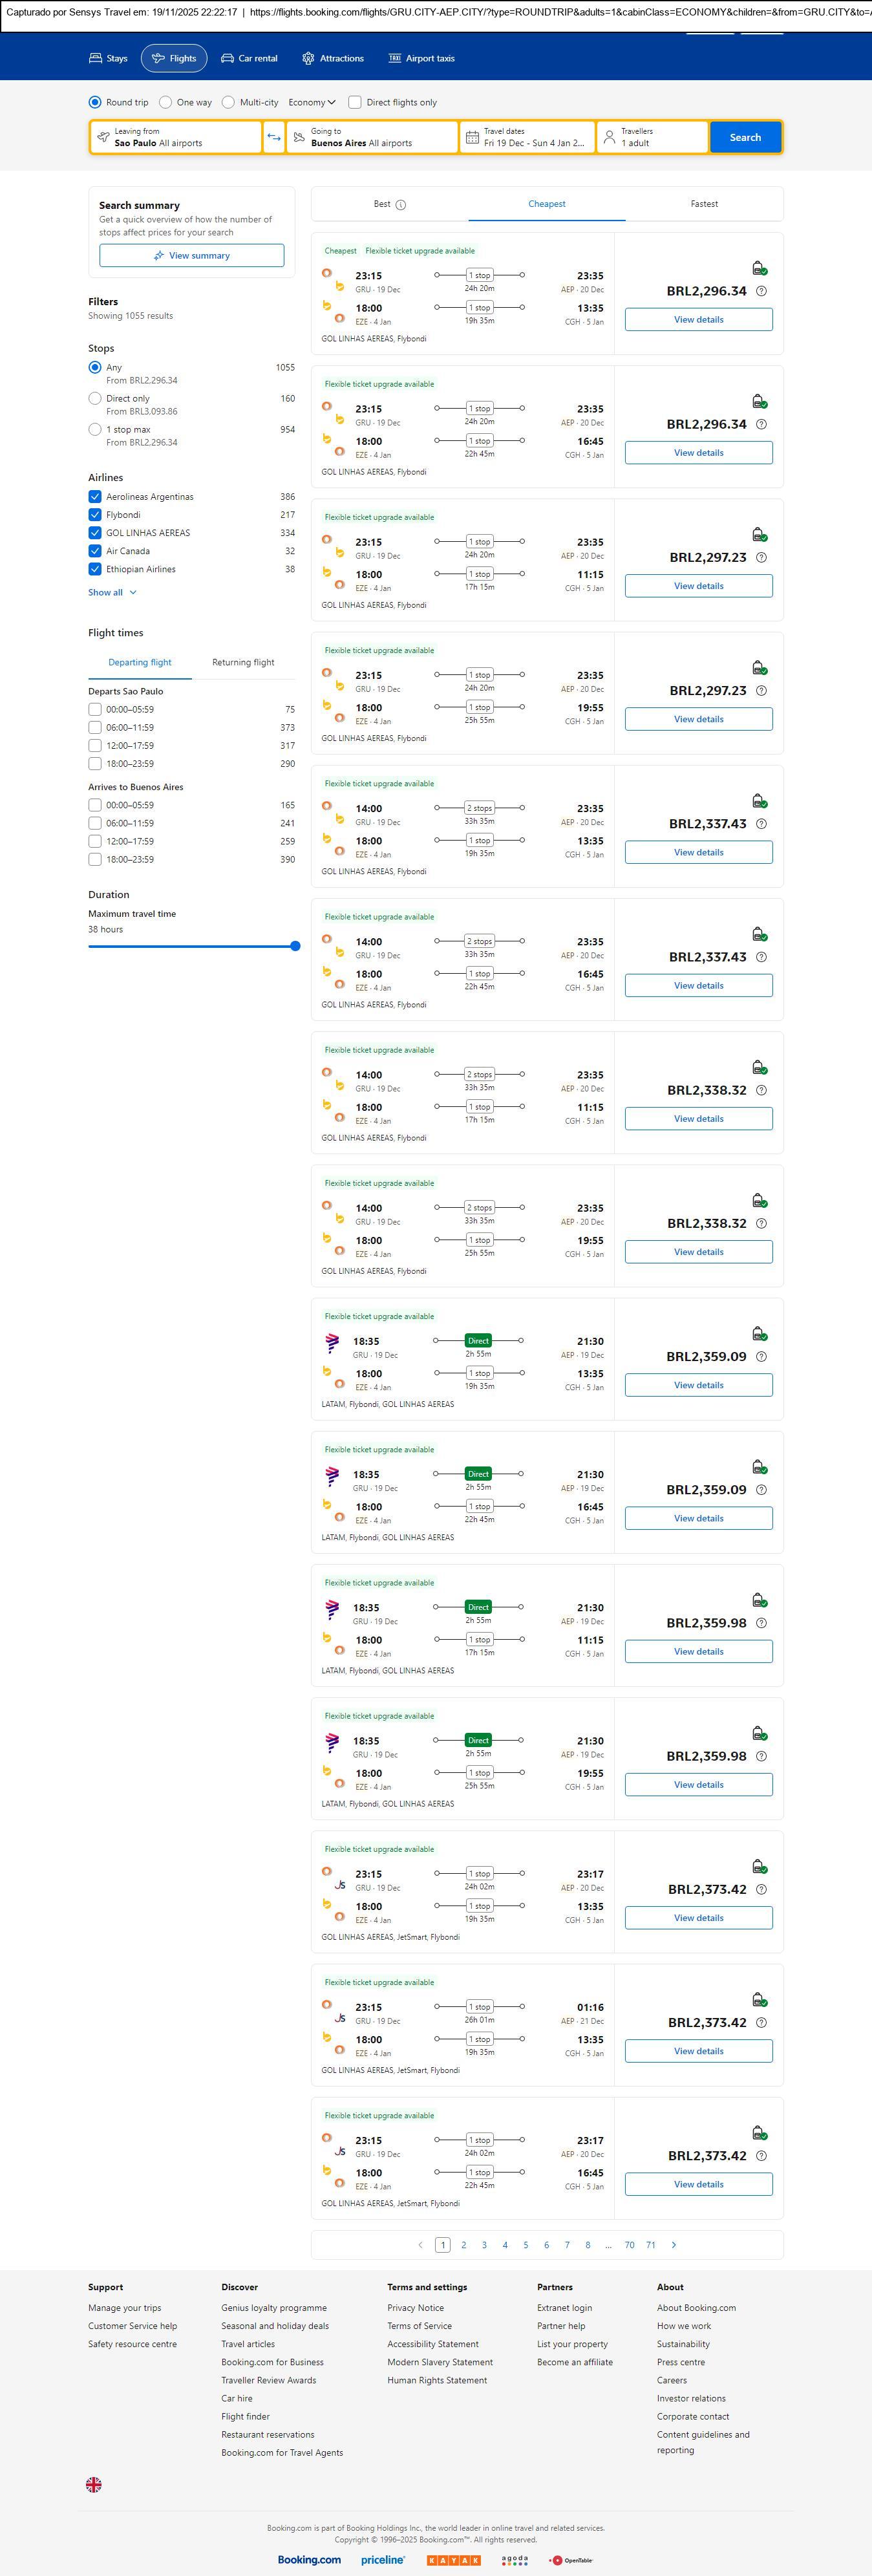Click the Going to Buenos Aires field
Viewport: 872px width, 2576px height.
pyautogui.click(x=372, y=137)
